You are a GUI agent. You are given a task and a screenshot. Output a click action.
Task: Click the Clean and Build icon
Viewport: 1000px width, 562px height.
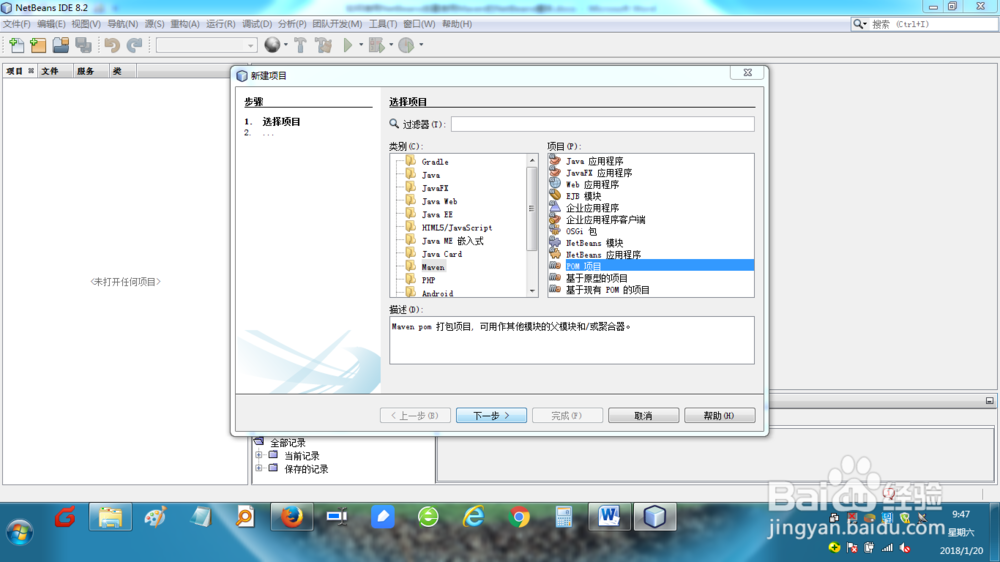coord(323,45)
